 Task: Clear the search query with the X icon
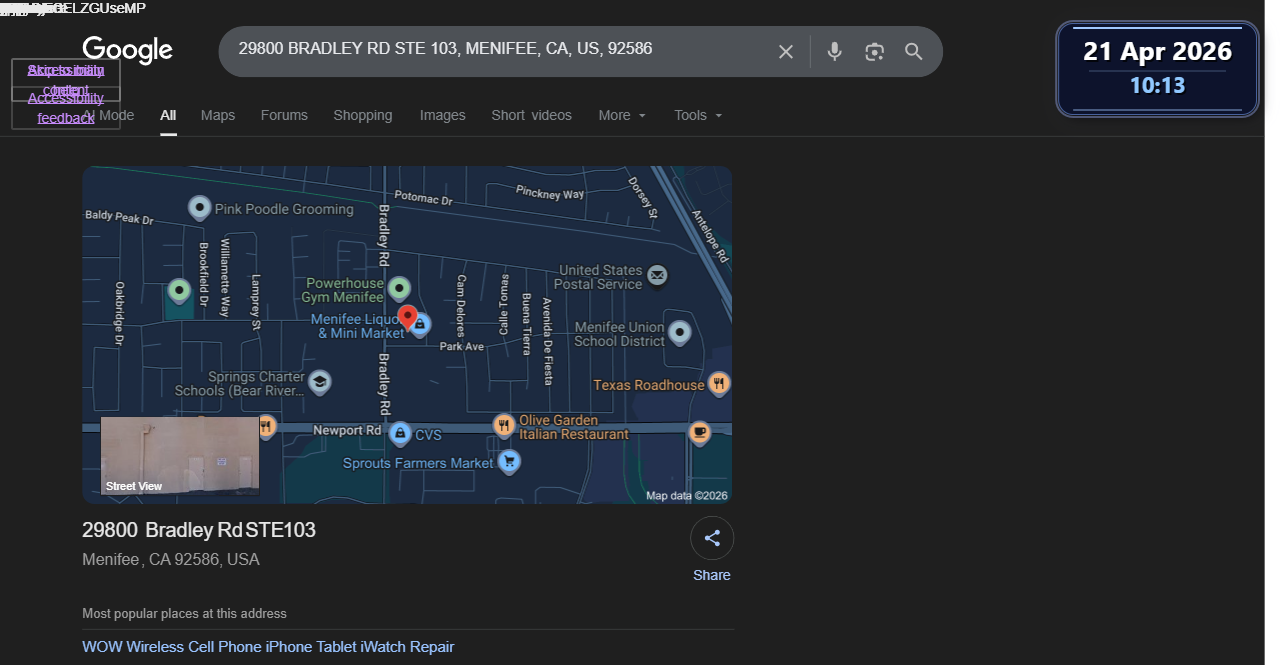786,52
